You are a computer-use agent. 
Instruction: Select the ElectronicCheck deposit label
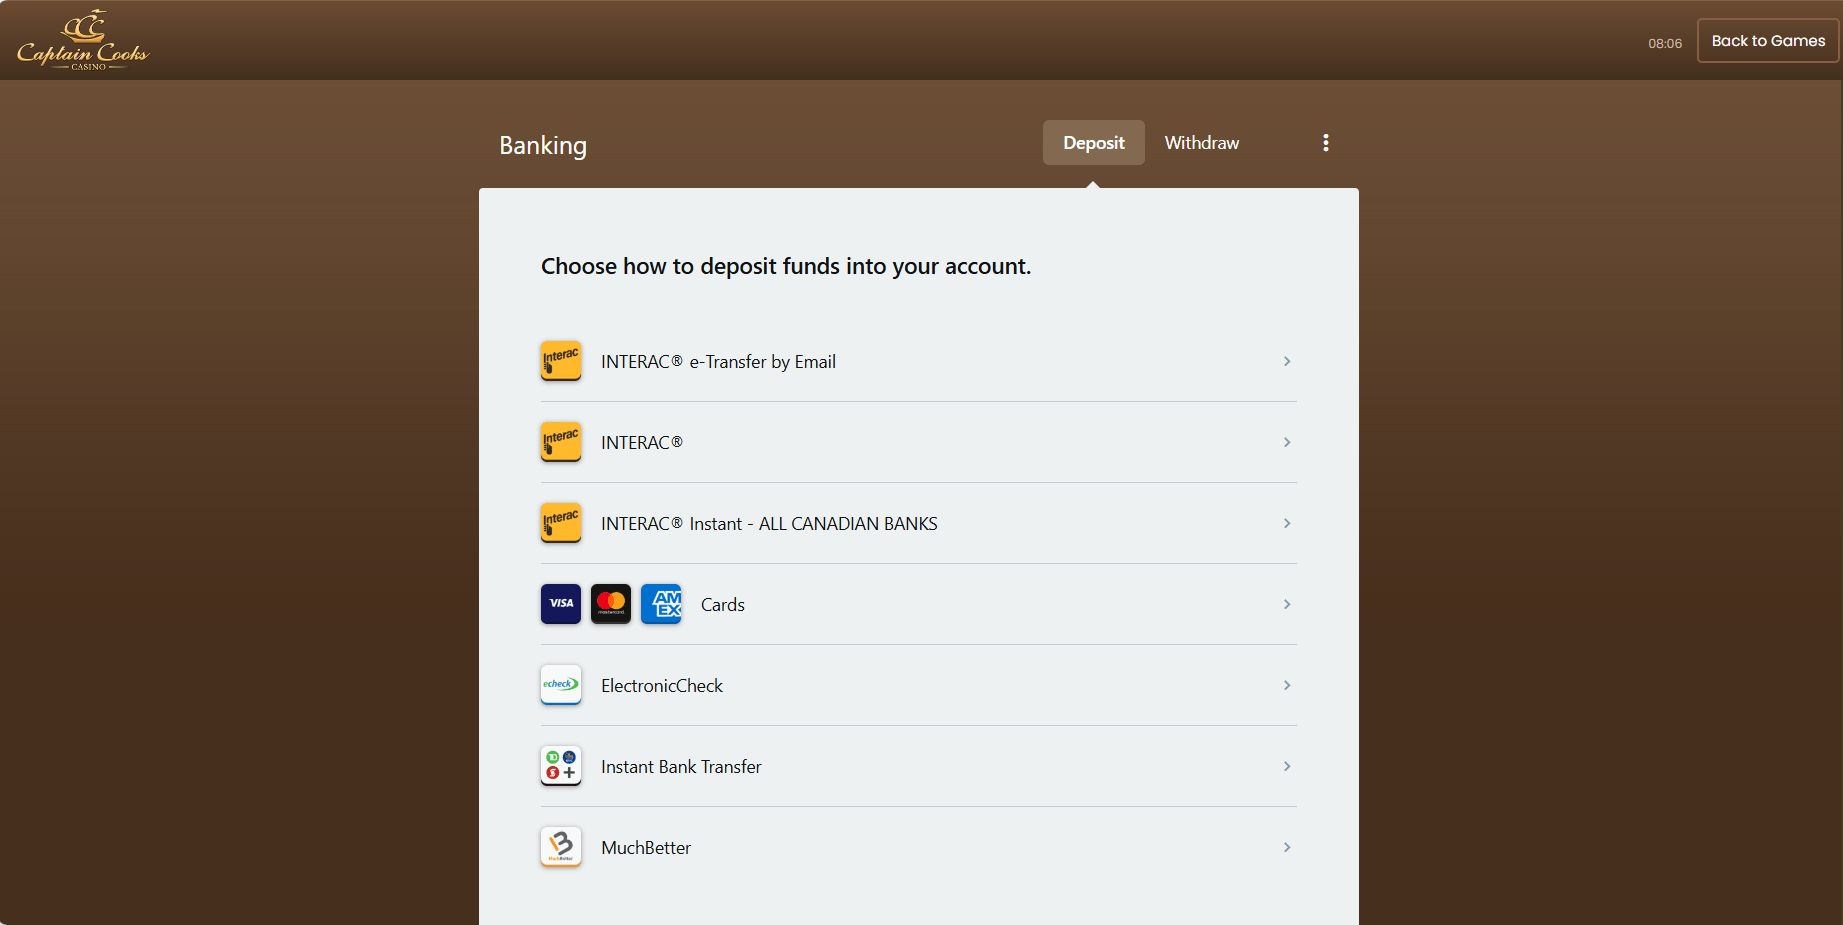pos(662,686)
